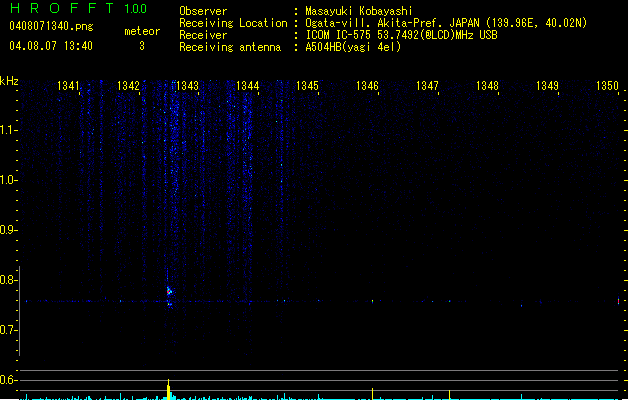Click the Receiving antenna label
Viewport: 629px width, 400px height.
click(230, 47)
